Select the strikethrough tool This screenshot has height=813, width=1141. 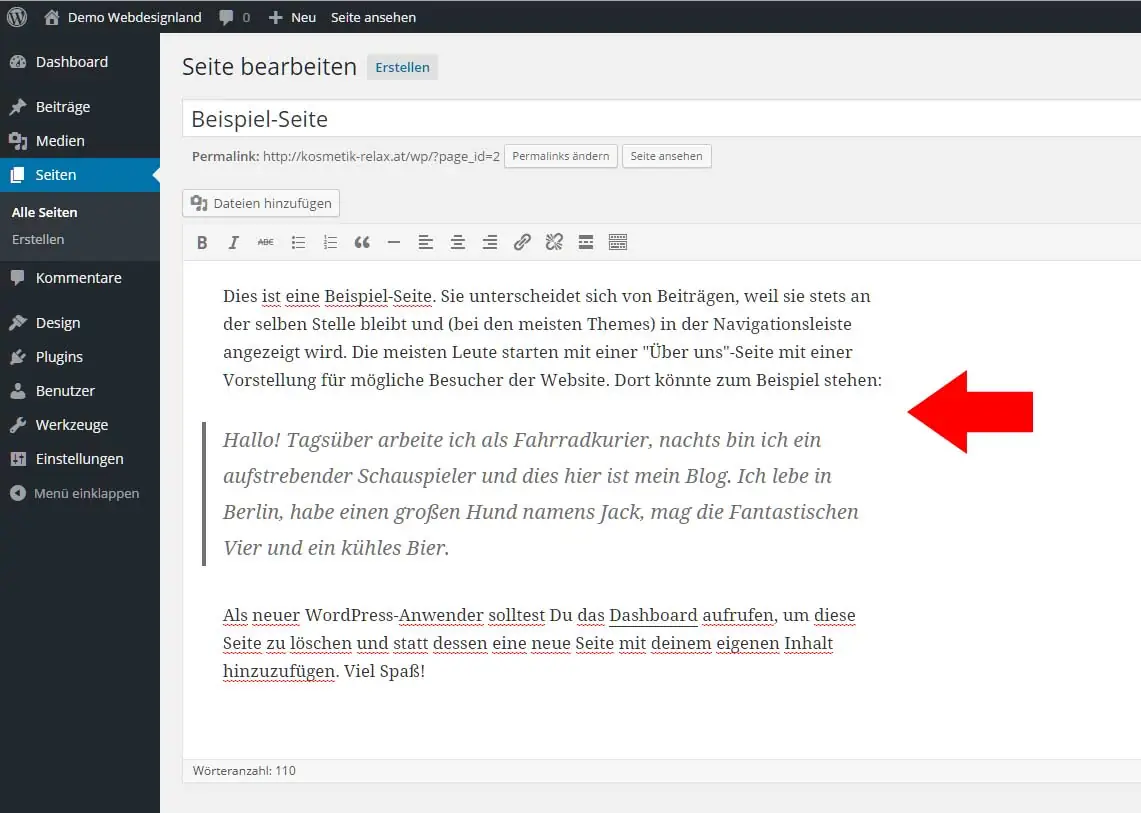click(265, 241)
